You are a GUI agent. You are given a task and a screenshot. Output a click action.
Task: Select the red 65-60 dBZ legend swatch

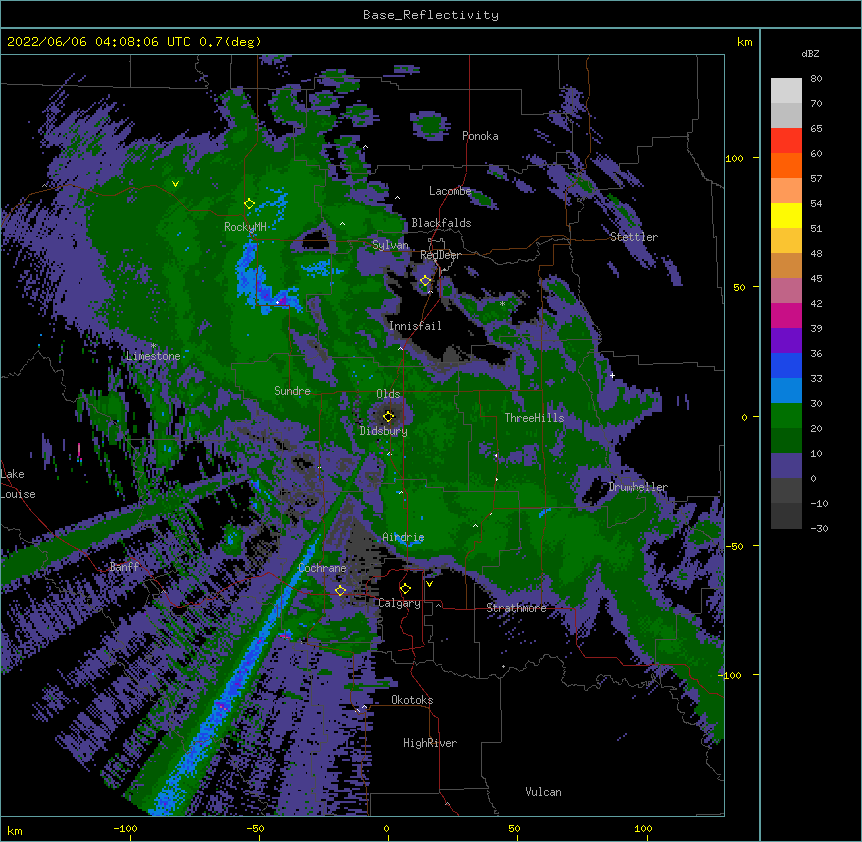point(786,140)
